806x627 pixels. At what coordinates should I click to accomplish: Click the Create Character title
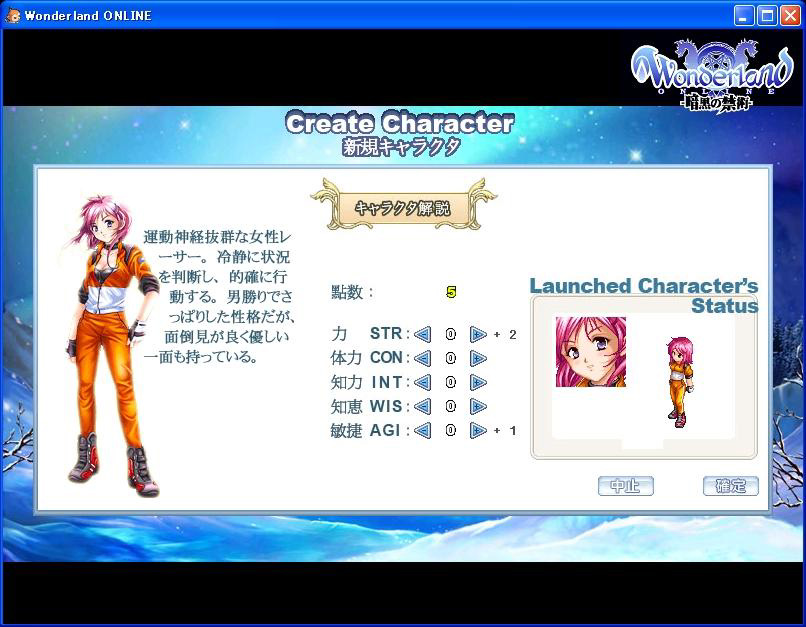pyautogui.click(x=399, y=123)
